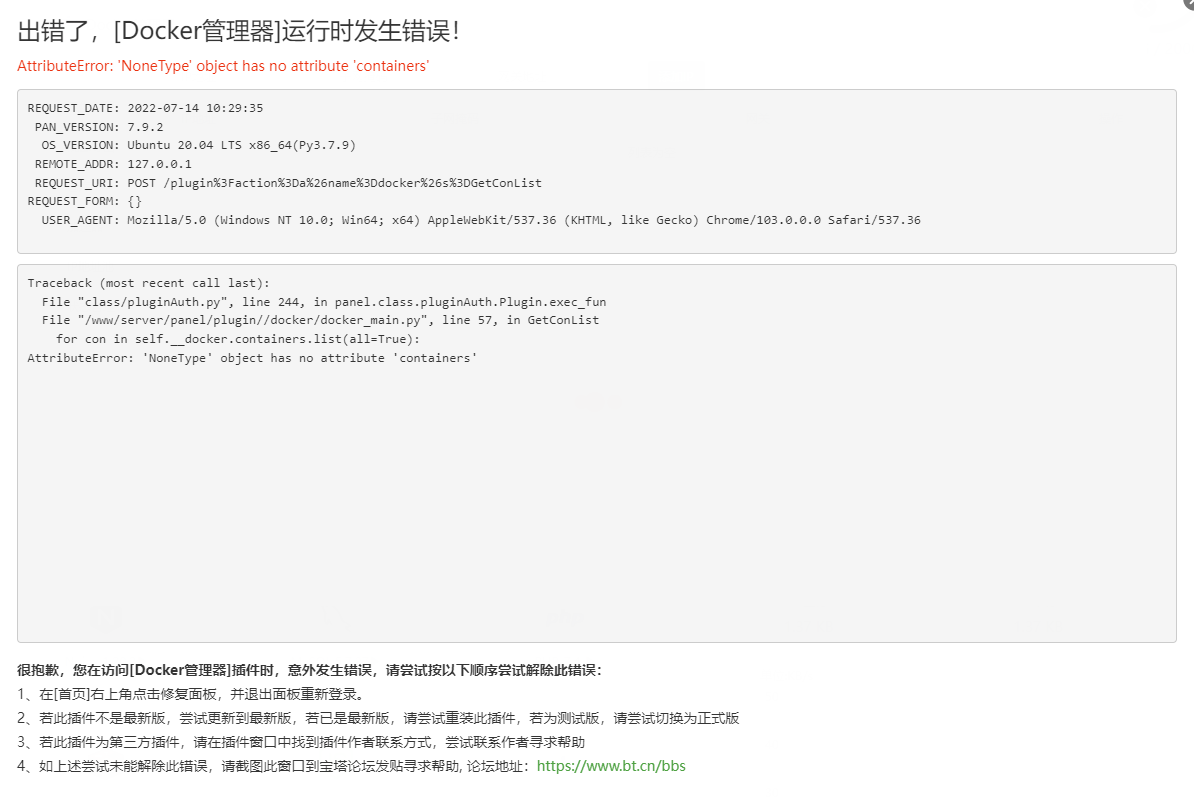1194x800 pixels.
Task: Click step 1 about 修复面板 and re-login
Action: 193,694
